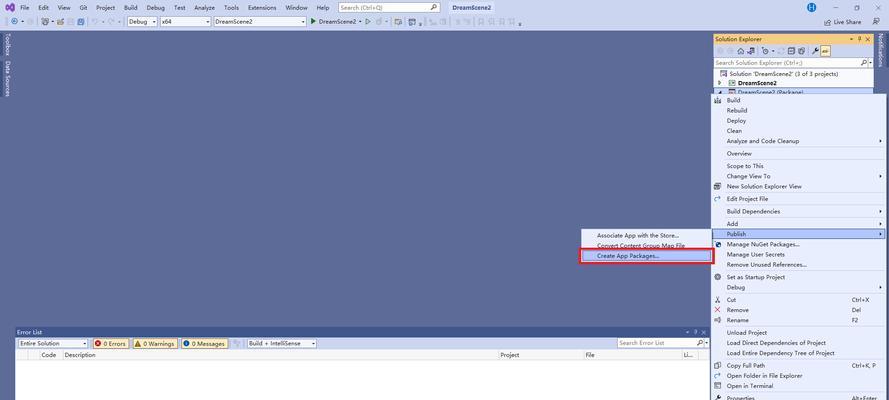The image size is (889, 400).
Task: Choose Manage User Secrets entry
Action: [798, 254]
